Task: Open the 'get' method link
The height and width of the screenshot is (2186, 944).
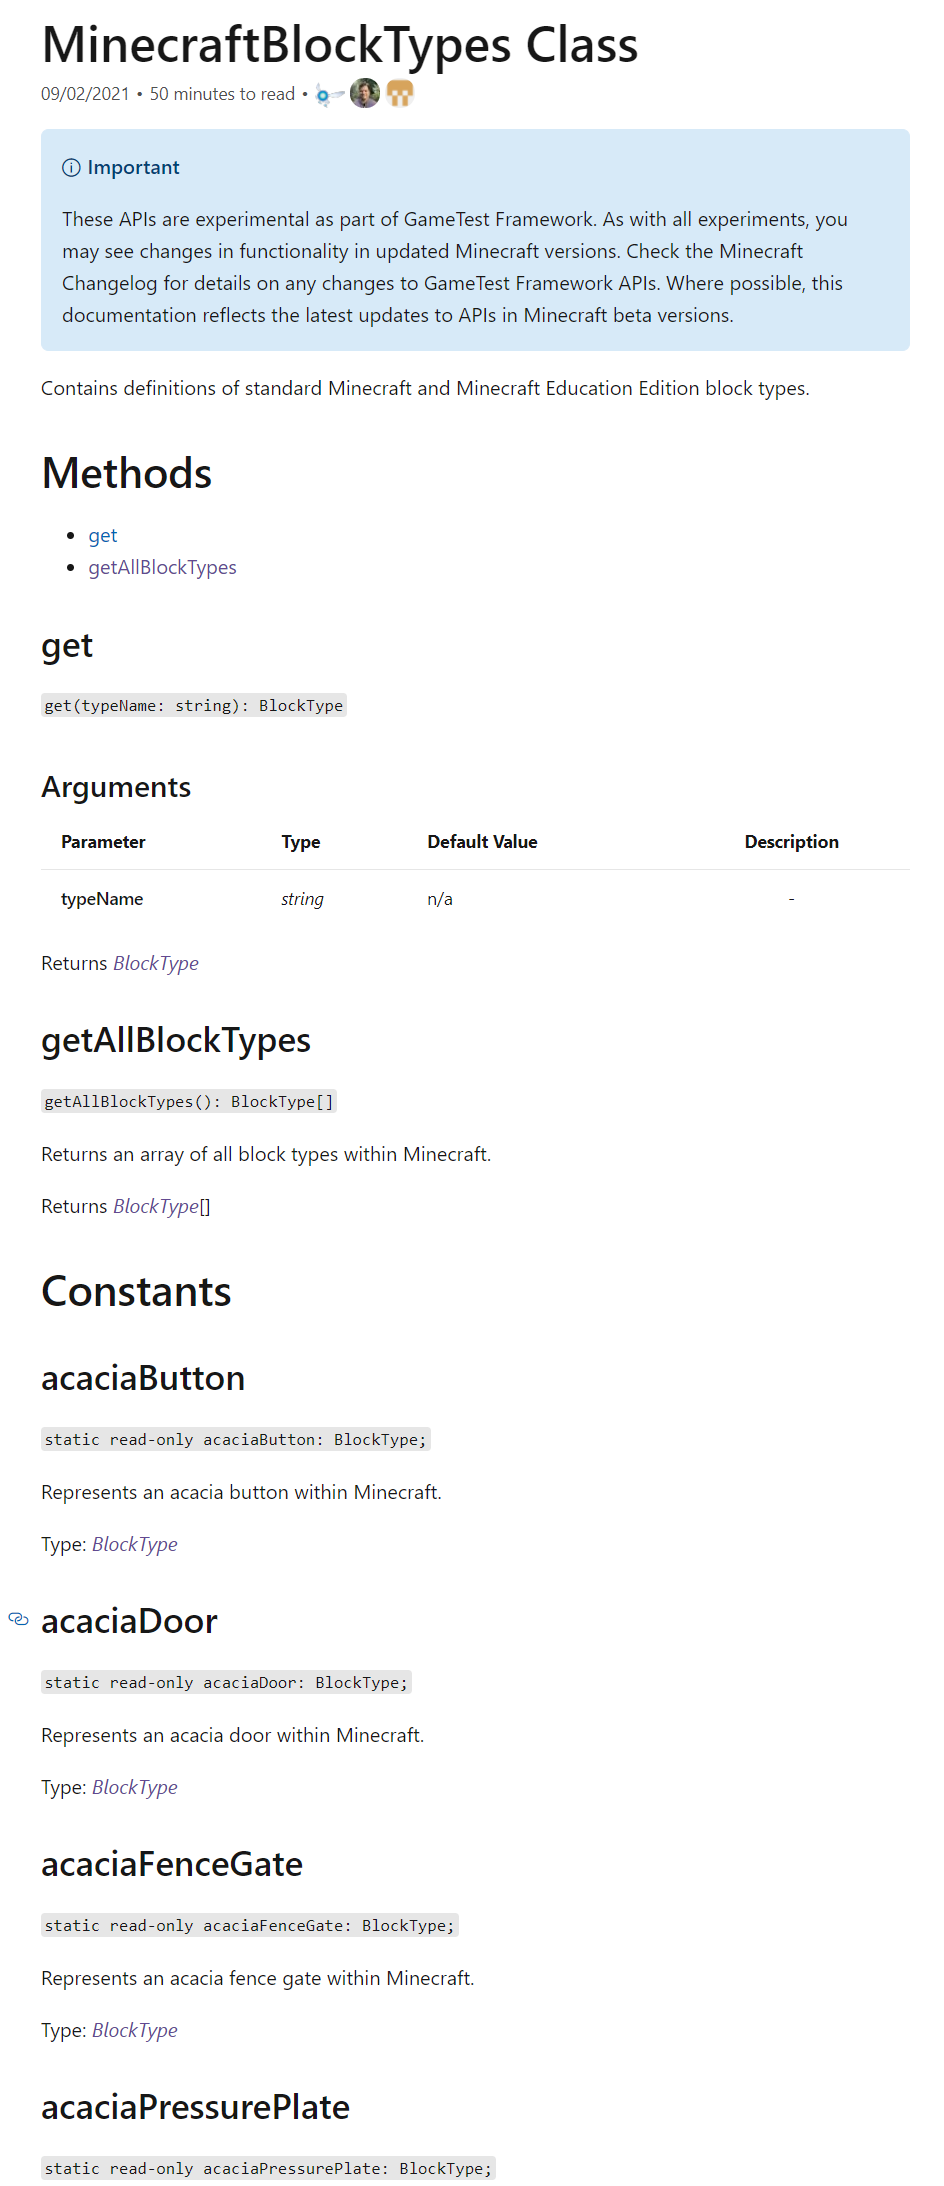Action: (x=103, y=536)
